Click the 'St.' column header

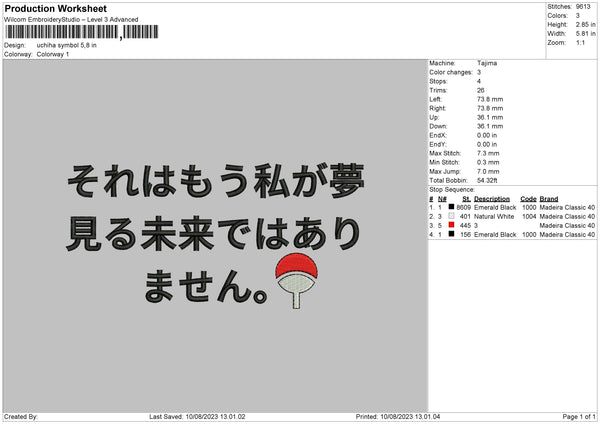click(x=466, y=199)
